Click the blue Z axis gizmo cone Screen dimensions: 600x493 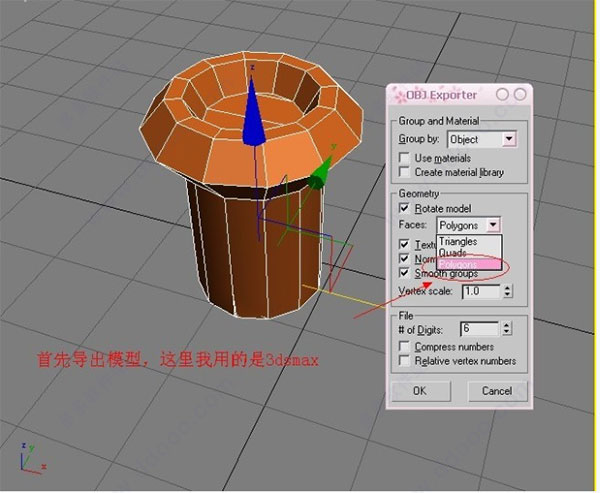click(253, 115)
